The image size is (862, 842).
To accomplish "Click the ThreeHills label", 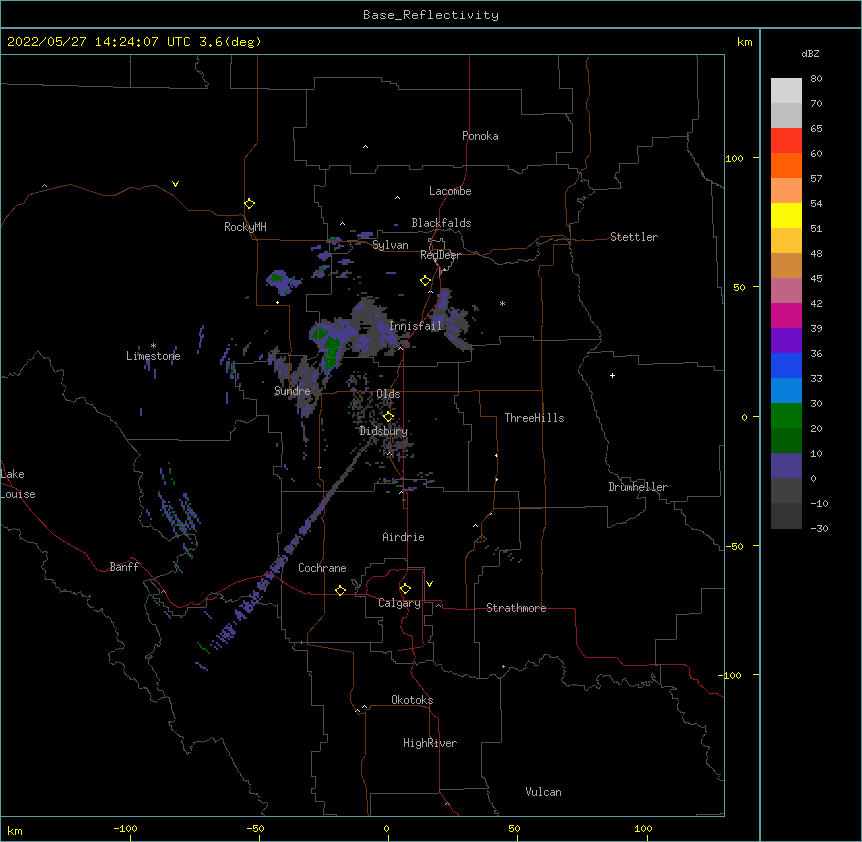I will click(x=534, y=418).
